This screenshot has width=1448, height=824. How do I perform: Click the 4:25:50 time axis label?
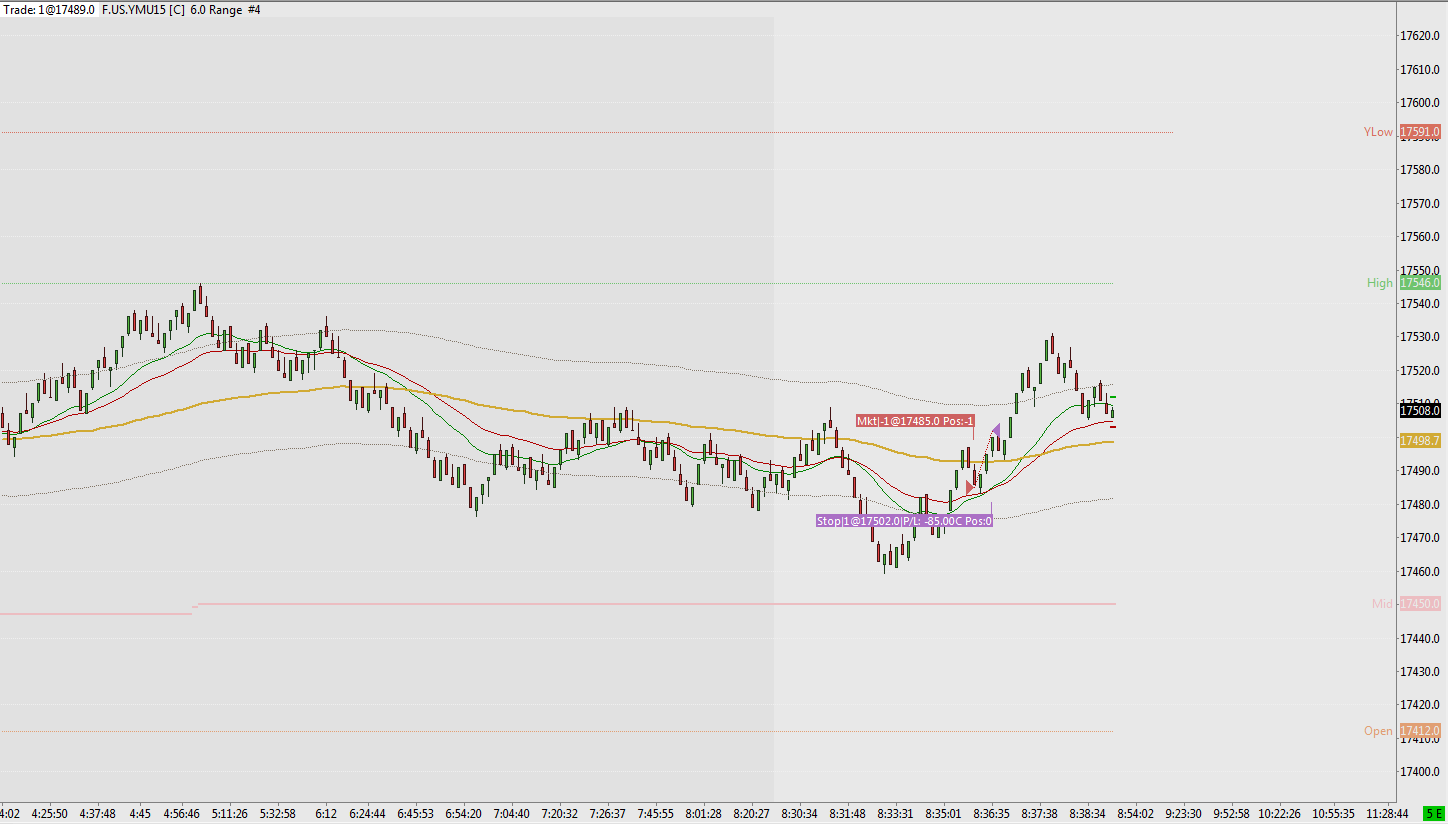point(48,814)
